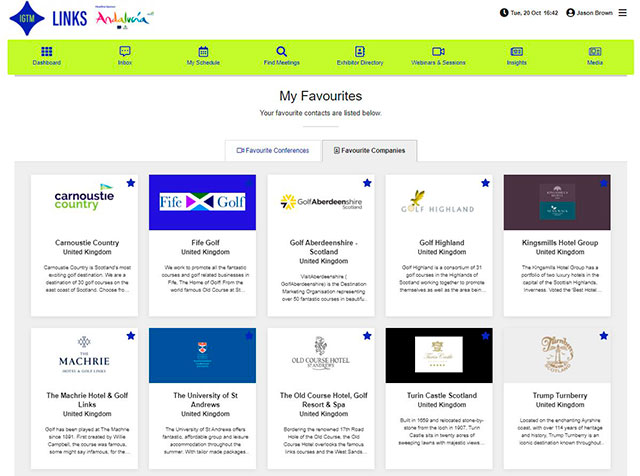The image size is (640, 476).
Task: Select the Favourite Companies tab
Action: coord(369,150)
